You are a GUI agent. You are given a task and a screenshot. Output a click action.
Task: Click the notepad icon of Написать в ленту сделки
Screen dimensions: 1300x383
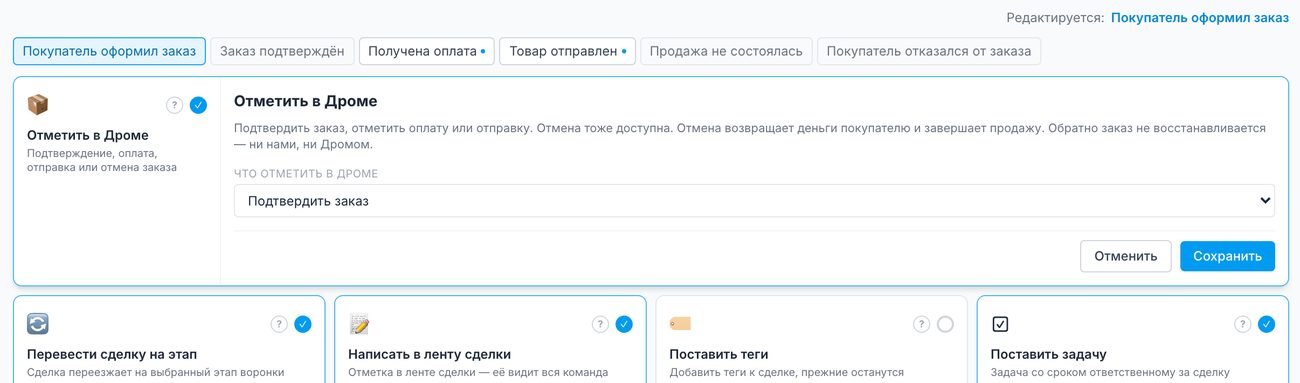tap(359, 324)
